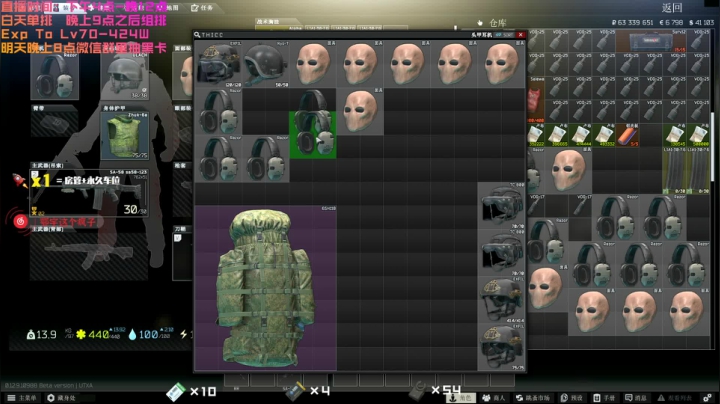Open the 商人 traders tab
This screenshot has height=404, width=720.
(494, 398)
